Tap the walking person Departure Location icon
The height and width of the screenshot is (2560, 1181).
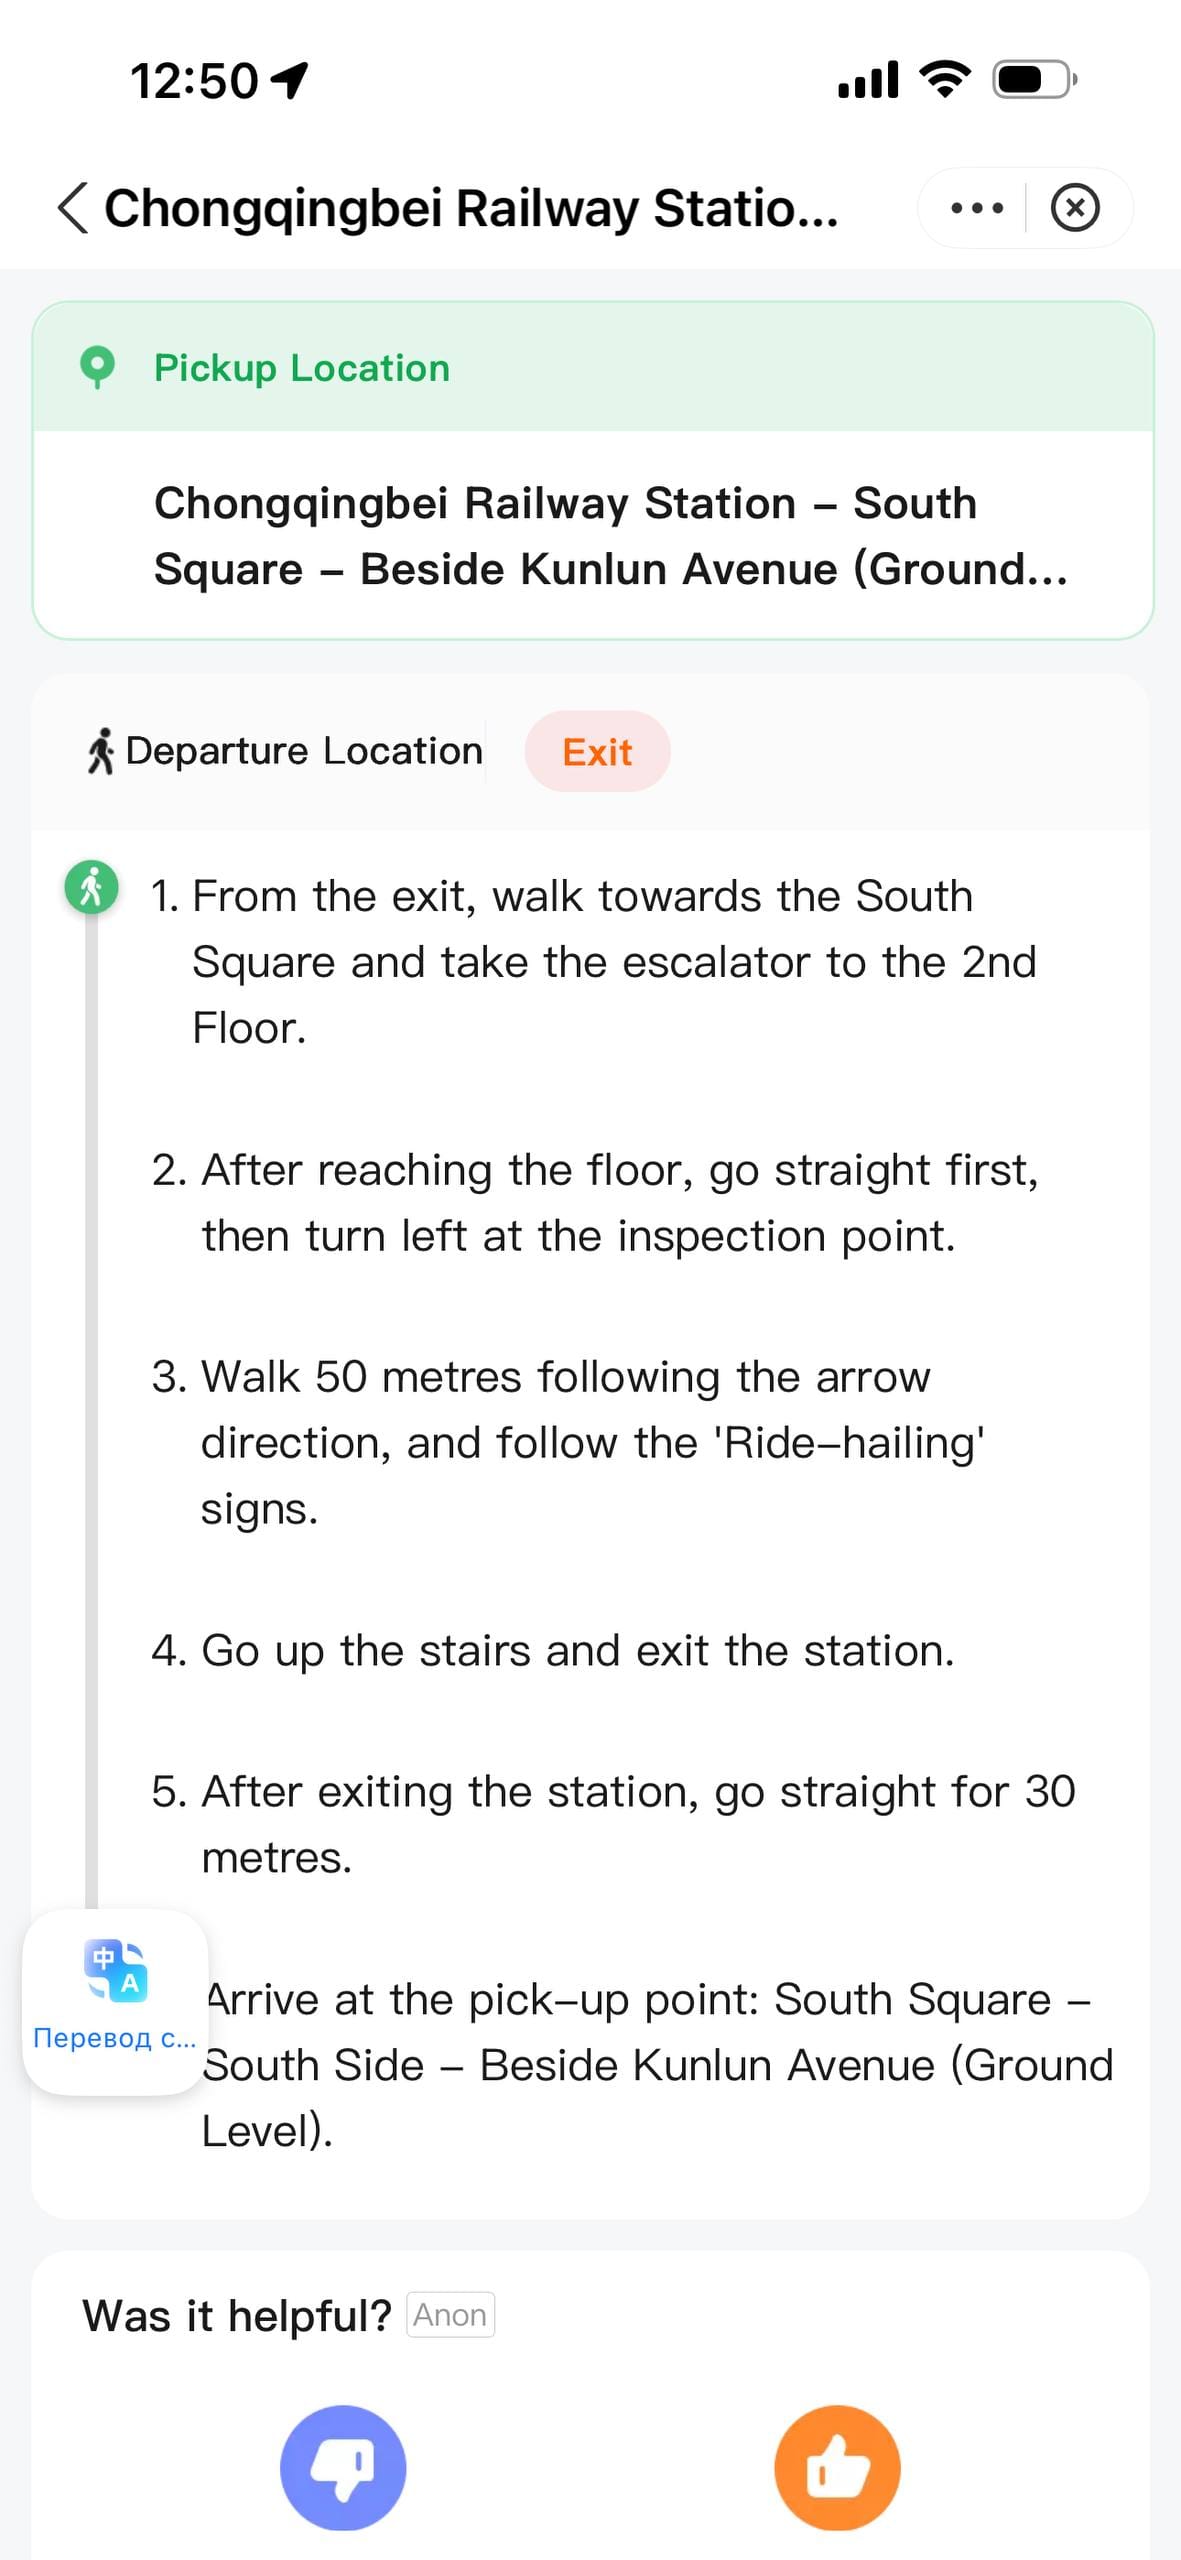(100, 751)
